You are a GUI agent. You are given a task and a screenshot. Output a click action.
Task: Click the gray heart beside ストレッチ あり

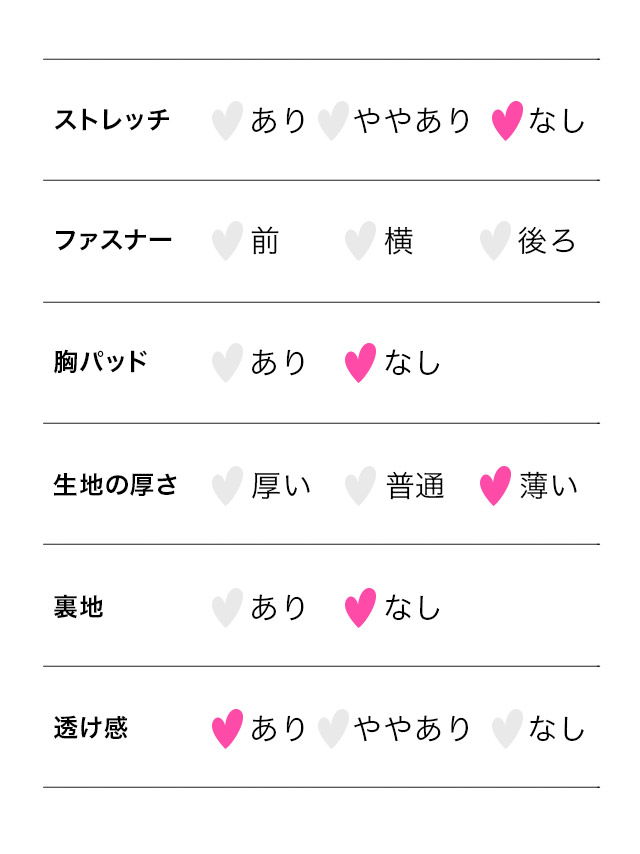click(227, 121)
